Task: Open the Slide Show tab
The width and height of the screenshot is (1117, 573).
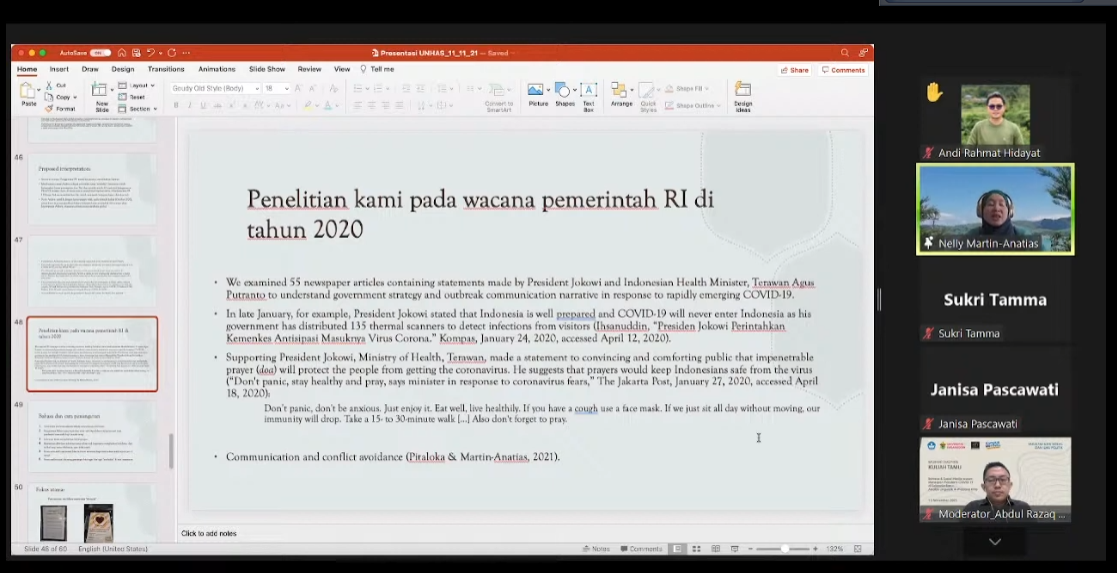Action: (267, 69)
